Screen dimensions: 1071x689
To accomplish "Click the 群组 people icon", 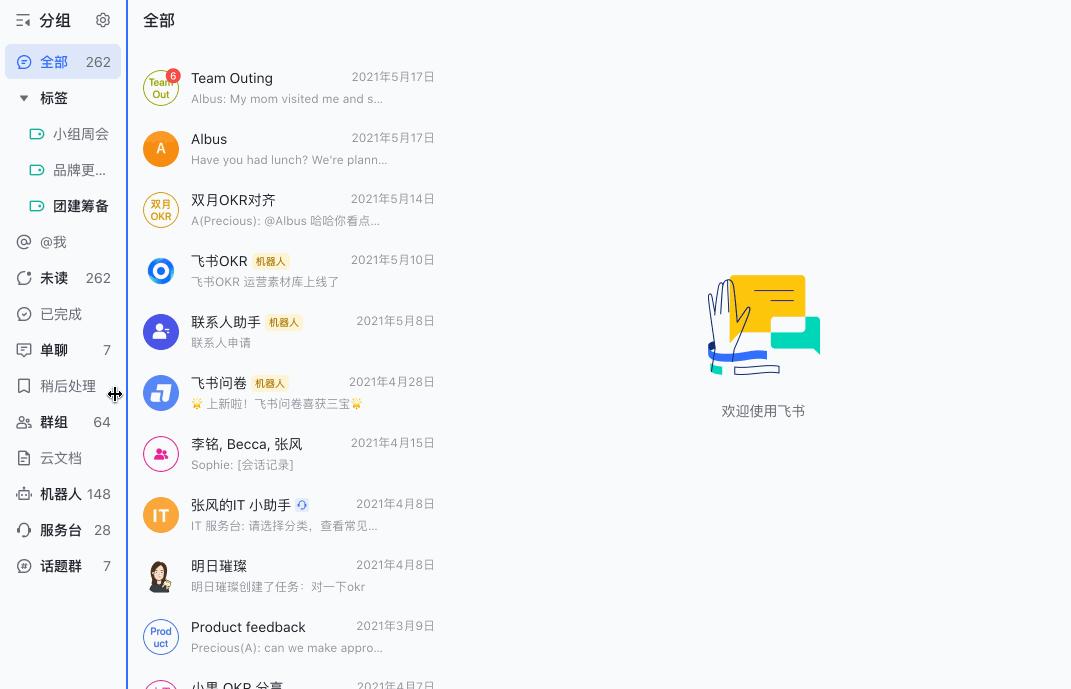I will click(x=24, y=422).
